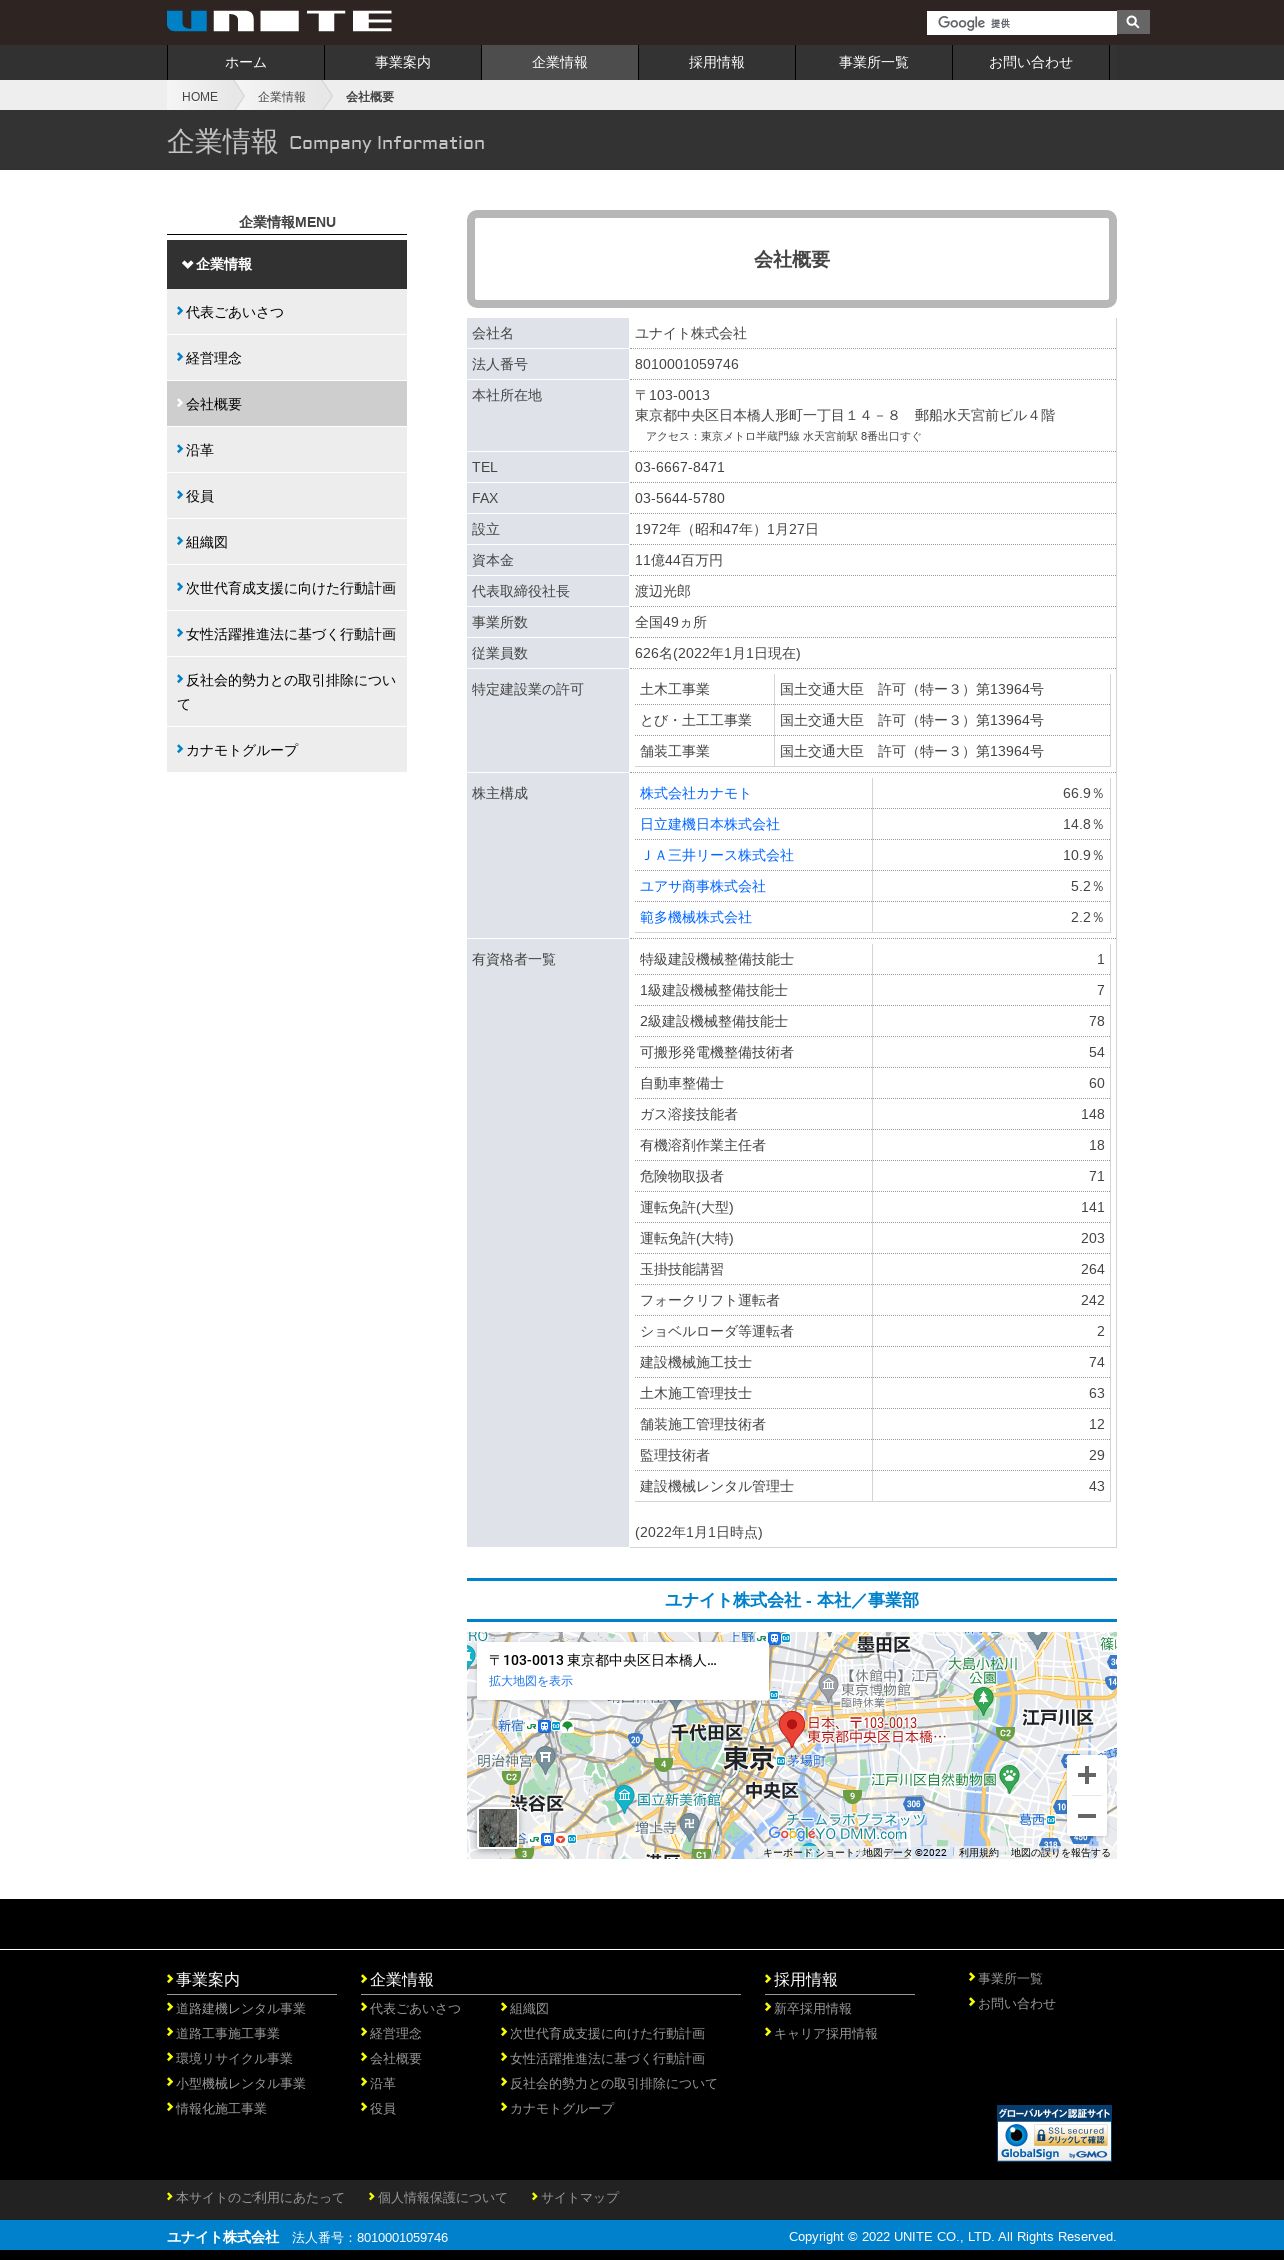
Task: Open サイトマップ footer link
Action: coord(580,2197)
